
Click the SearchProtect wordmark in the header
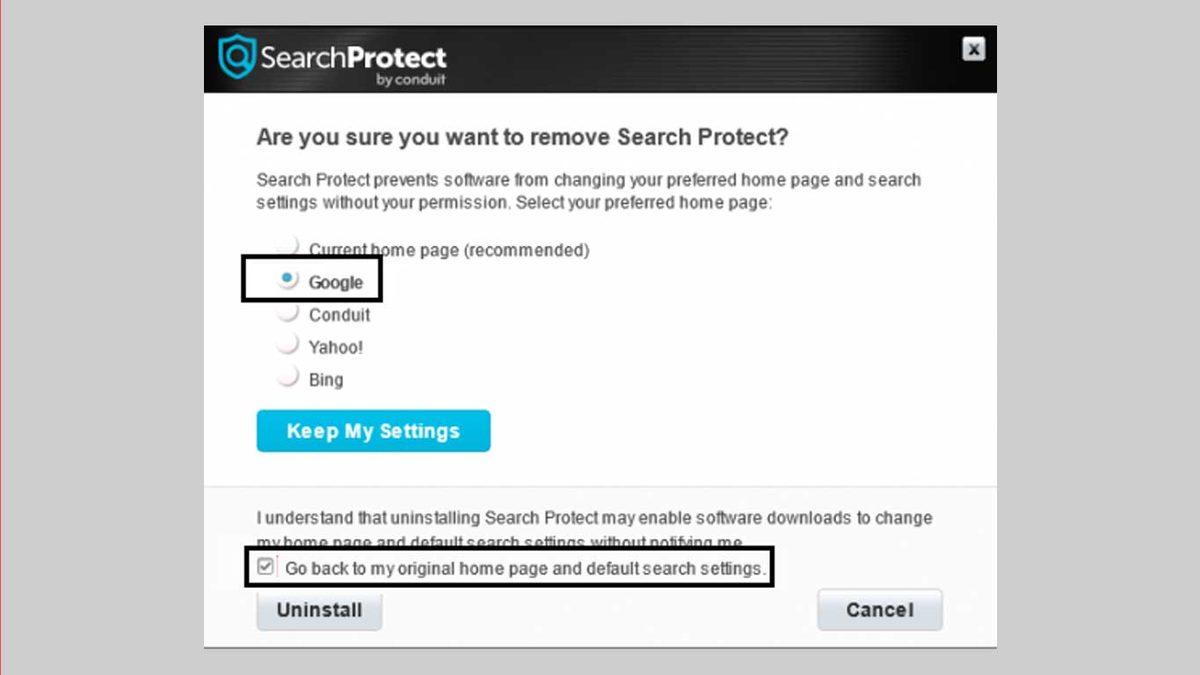(x=353, y=57)
